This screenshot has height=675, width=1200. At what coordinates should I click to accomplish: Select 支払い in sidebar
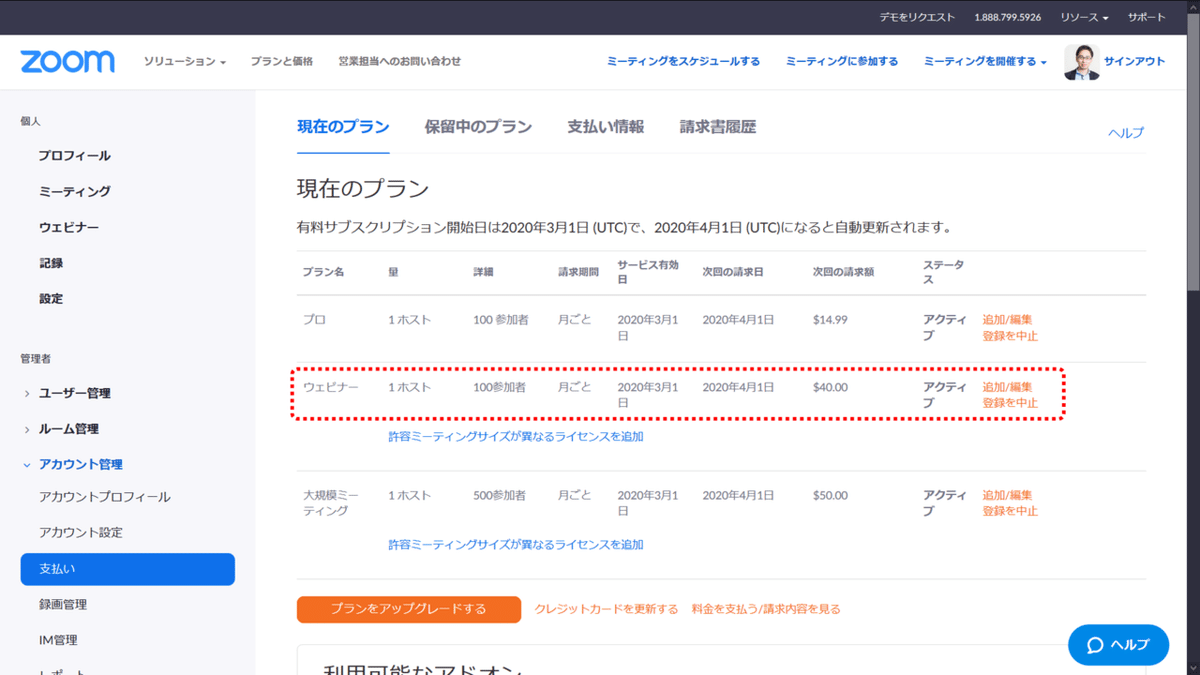128,569
